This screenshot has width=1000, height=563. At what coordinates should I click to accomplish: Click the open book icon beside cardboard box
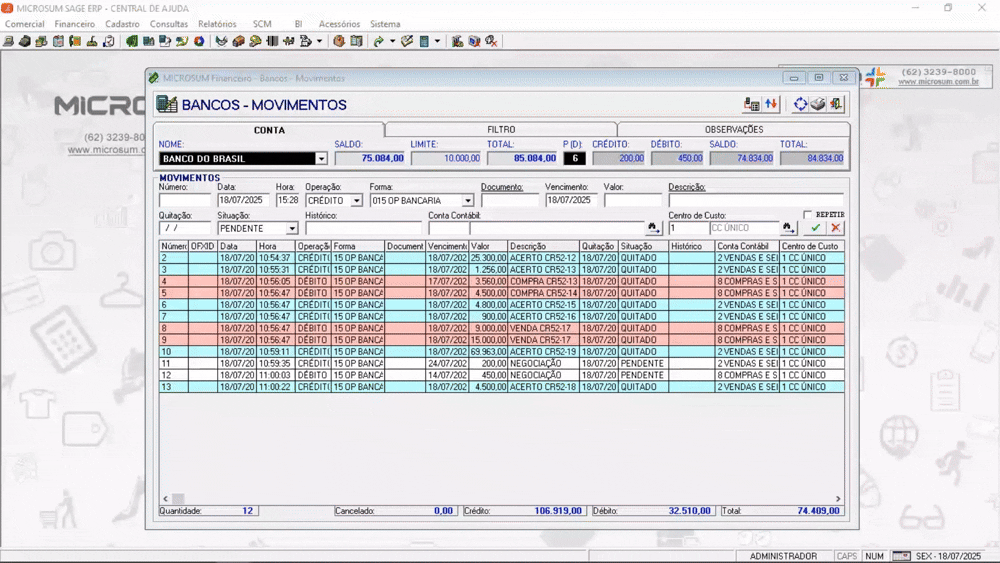tap(356, 41)
